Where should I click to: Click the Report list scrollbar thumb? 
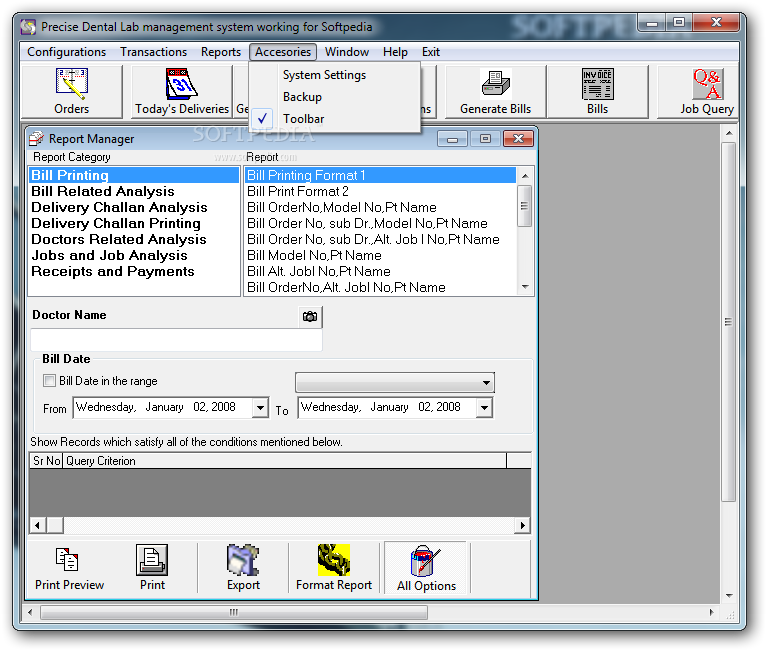point(525,206)
